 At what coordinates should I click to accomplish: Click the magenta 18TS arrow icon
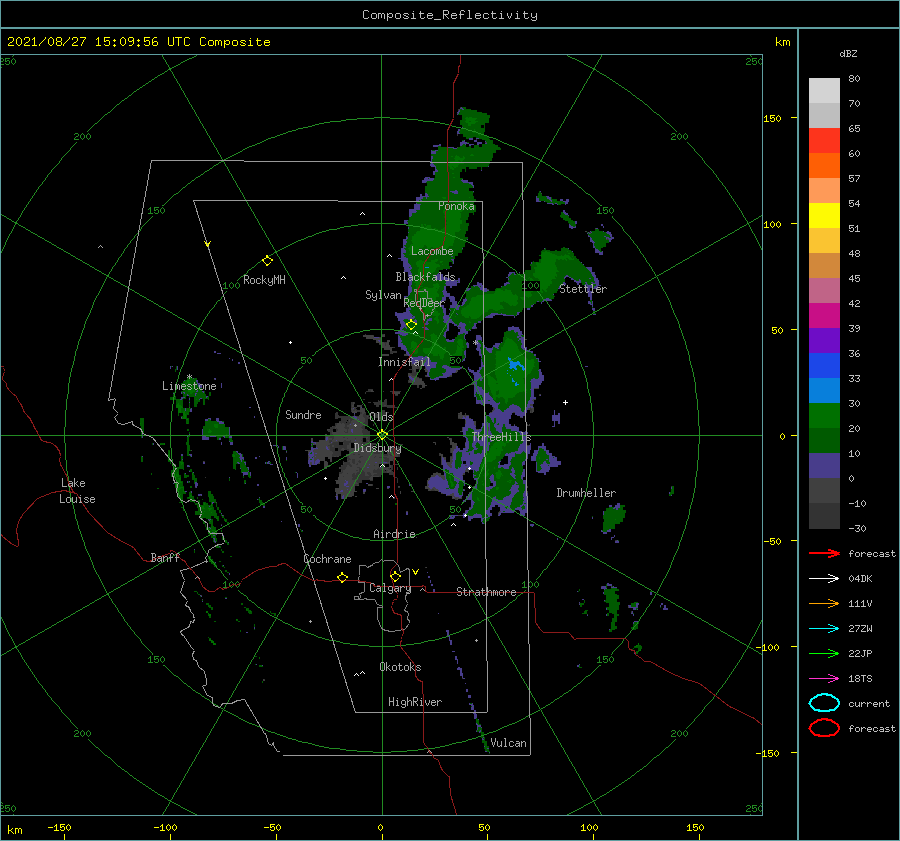pyautogui.click(x=824, y=679)
